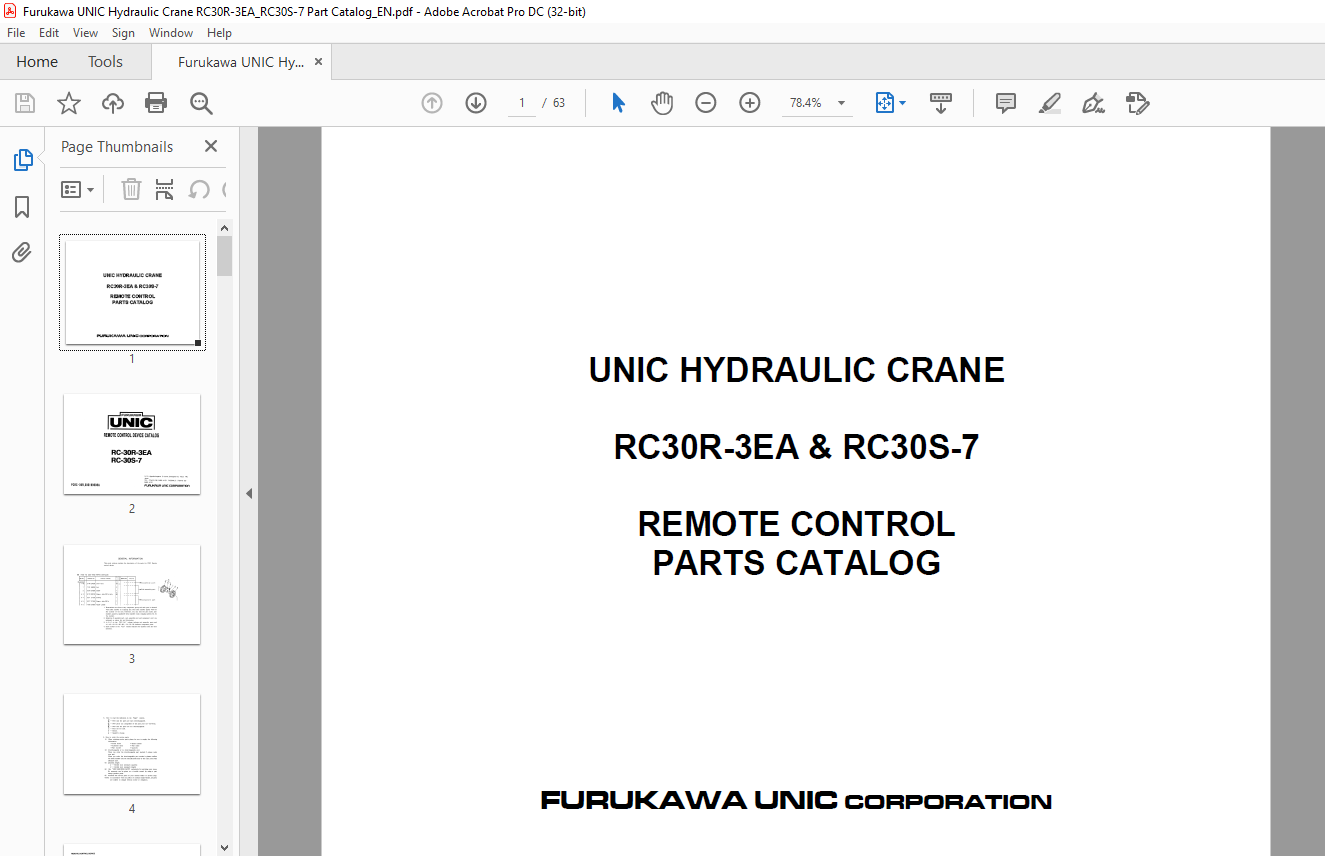Go to previous page using up arrow
1325x856 pixels.
[432, 103]
